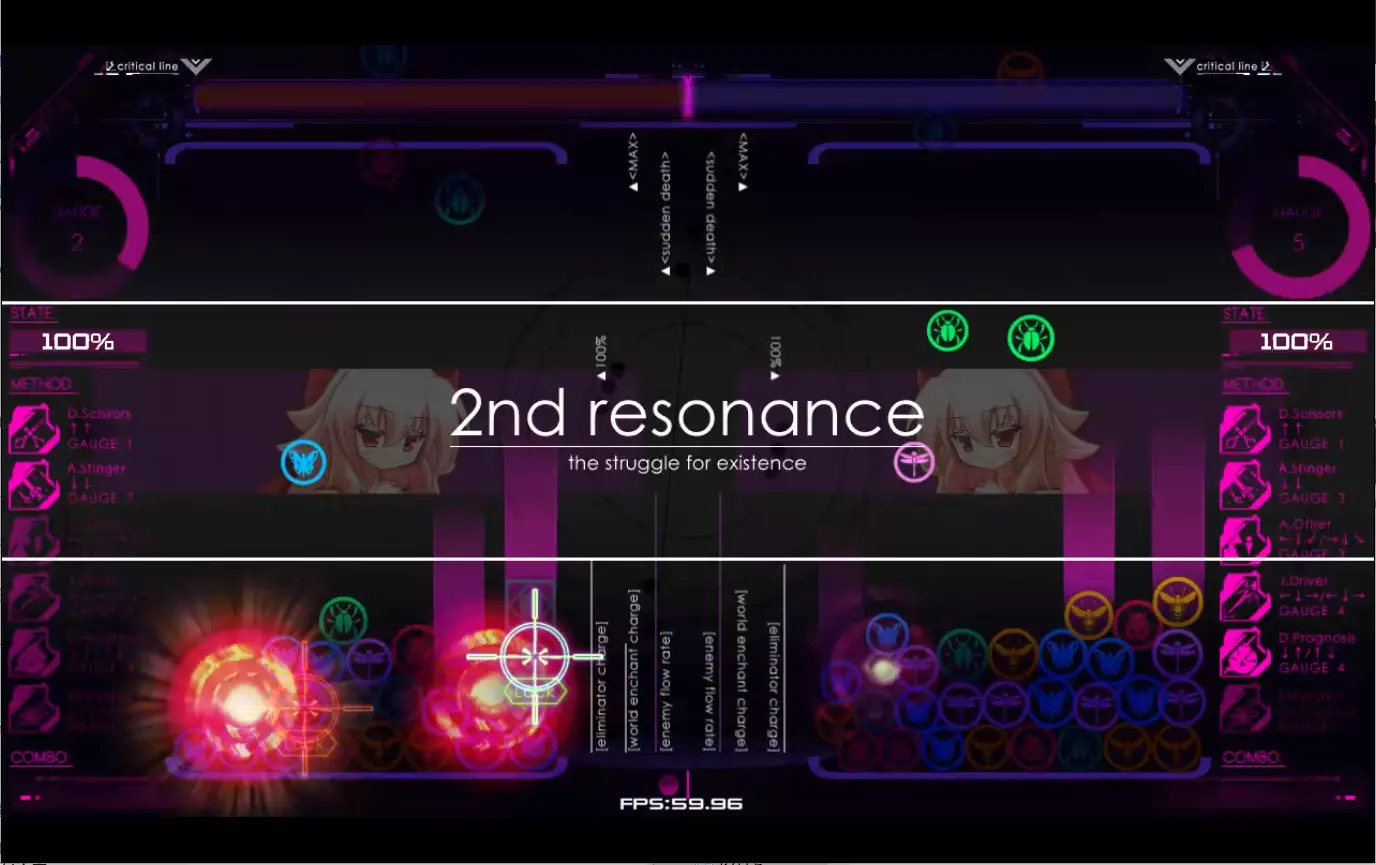Click the white crosshair reticle in left field
The height and width of the screenshot is (865, 1376).
535,656
